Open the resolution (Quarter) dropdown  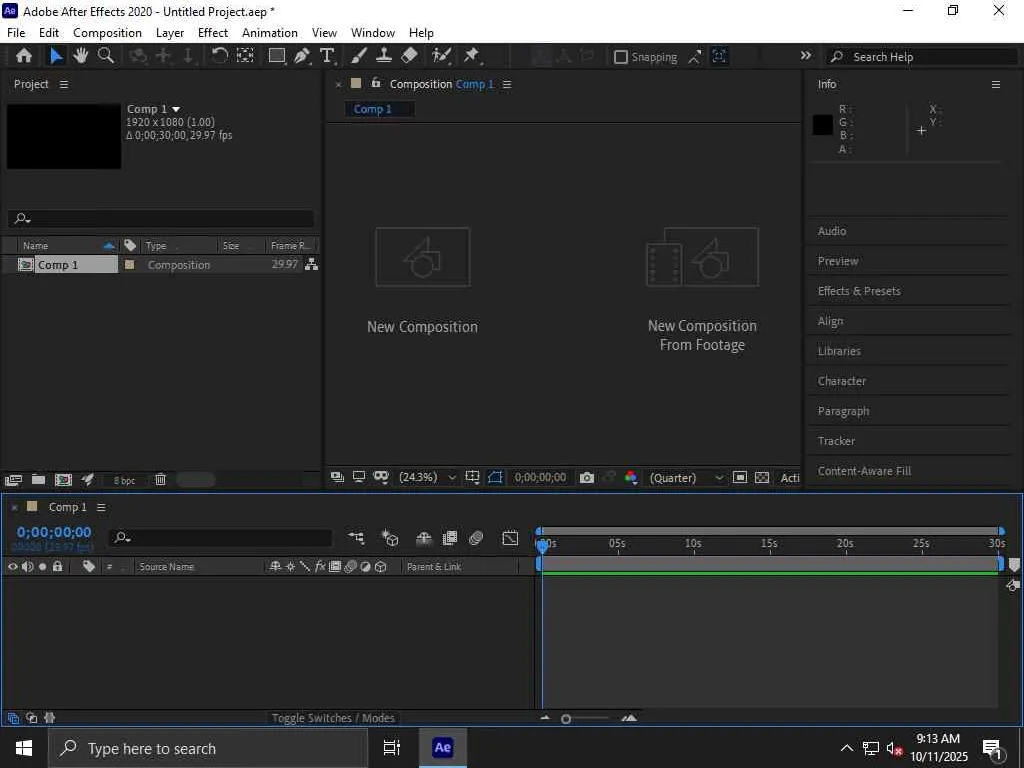click(686, 477)
